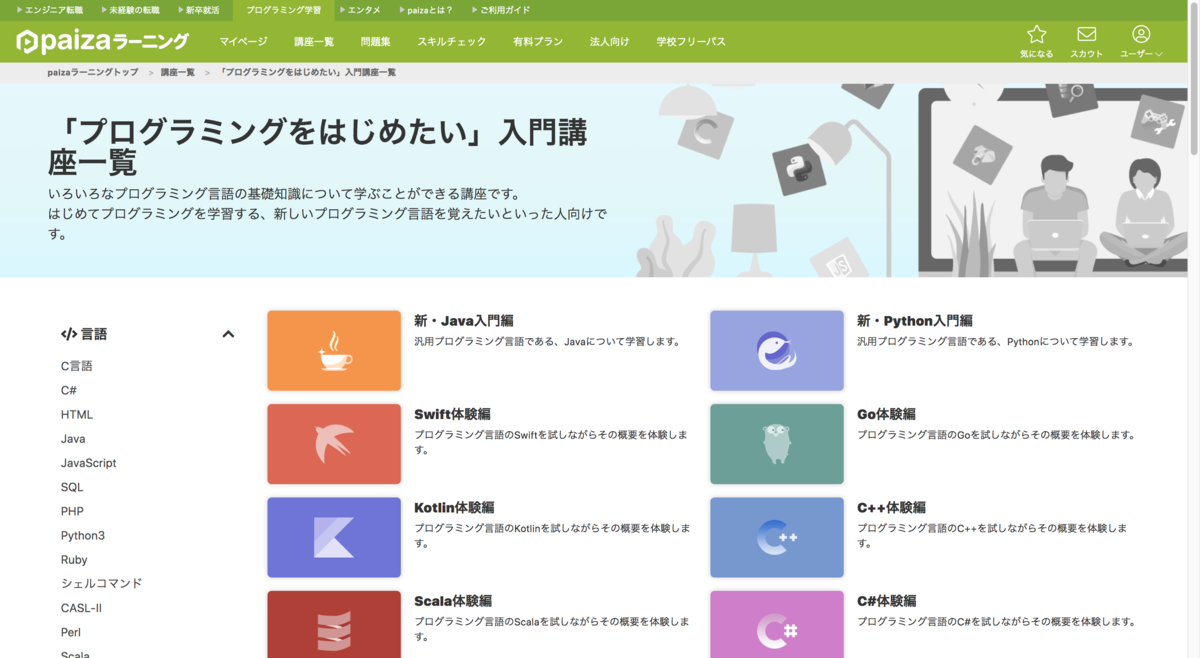Viewport: 1200px width, 658px height.
Task: Filter by C# in the sidebar
Action: pos(68,390)
